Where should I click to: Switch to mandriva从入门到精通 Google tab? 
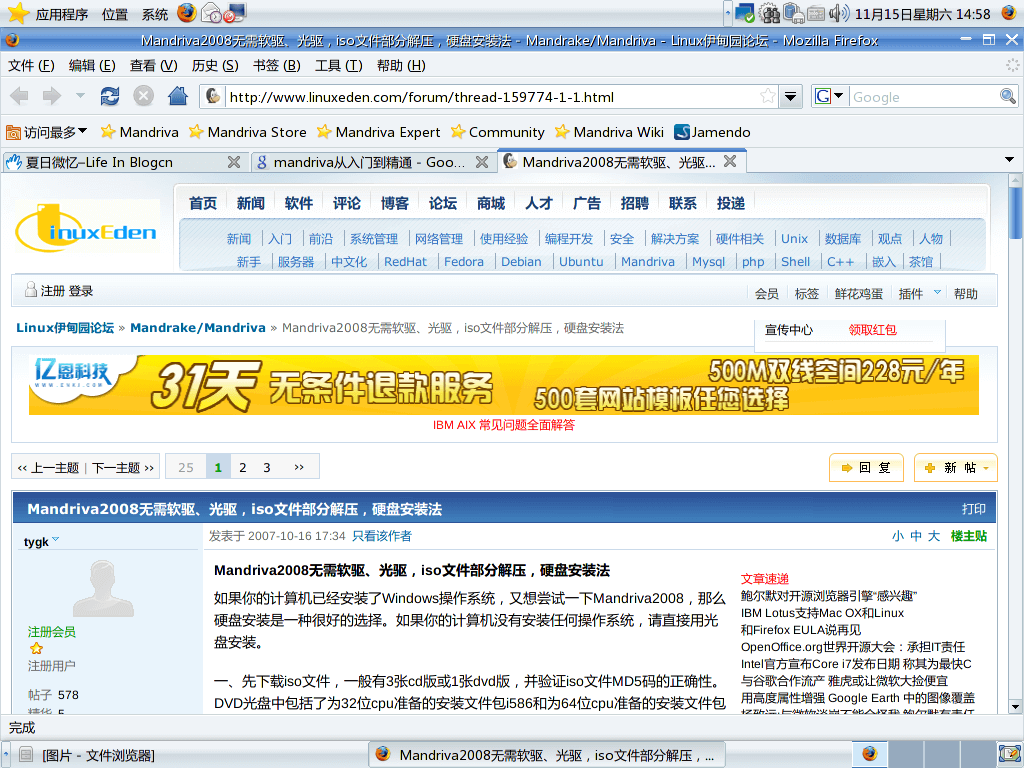click(x=372, y=162)
